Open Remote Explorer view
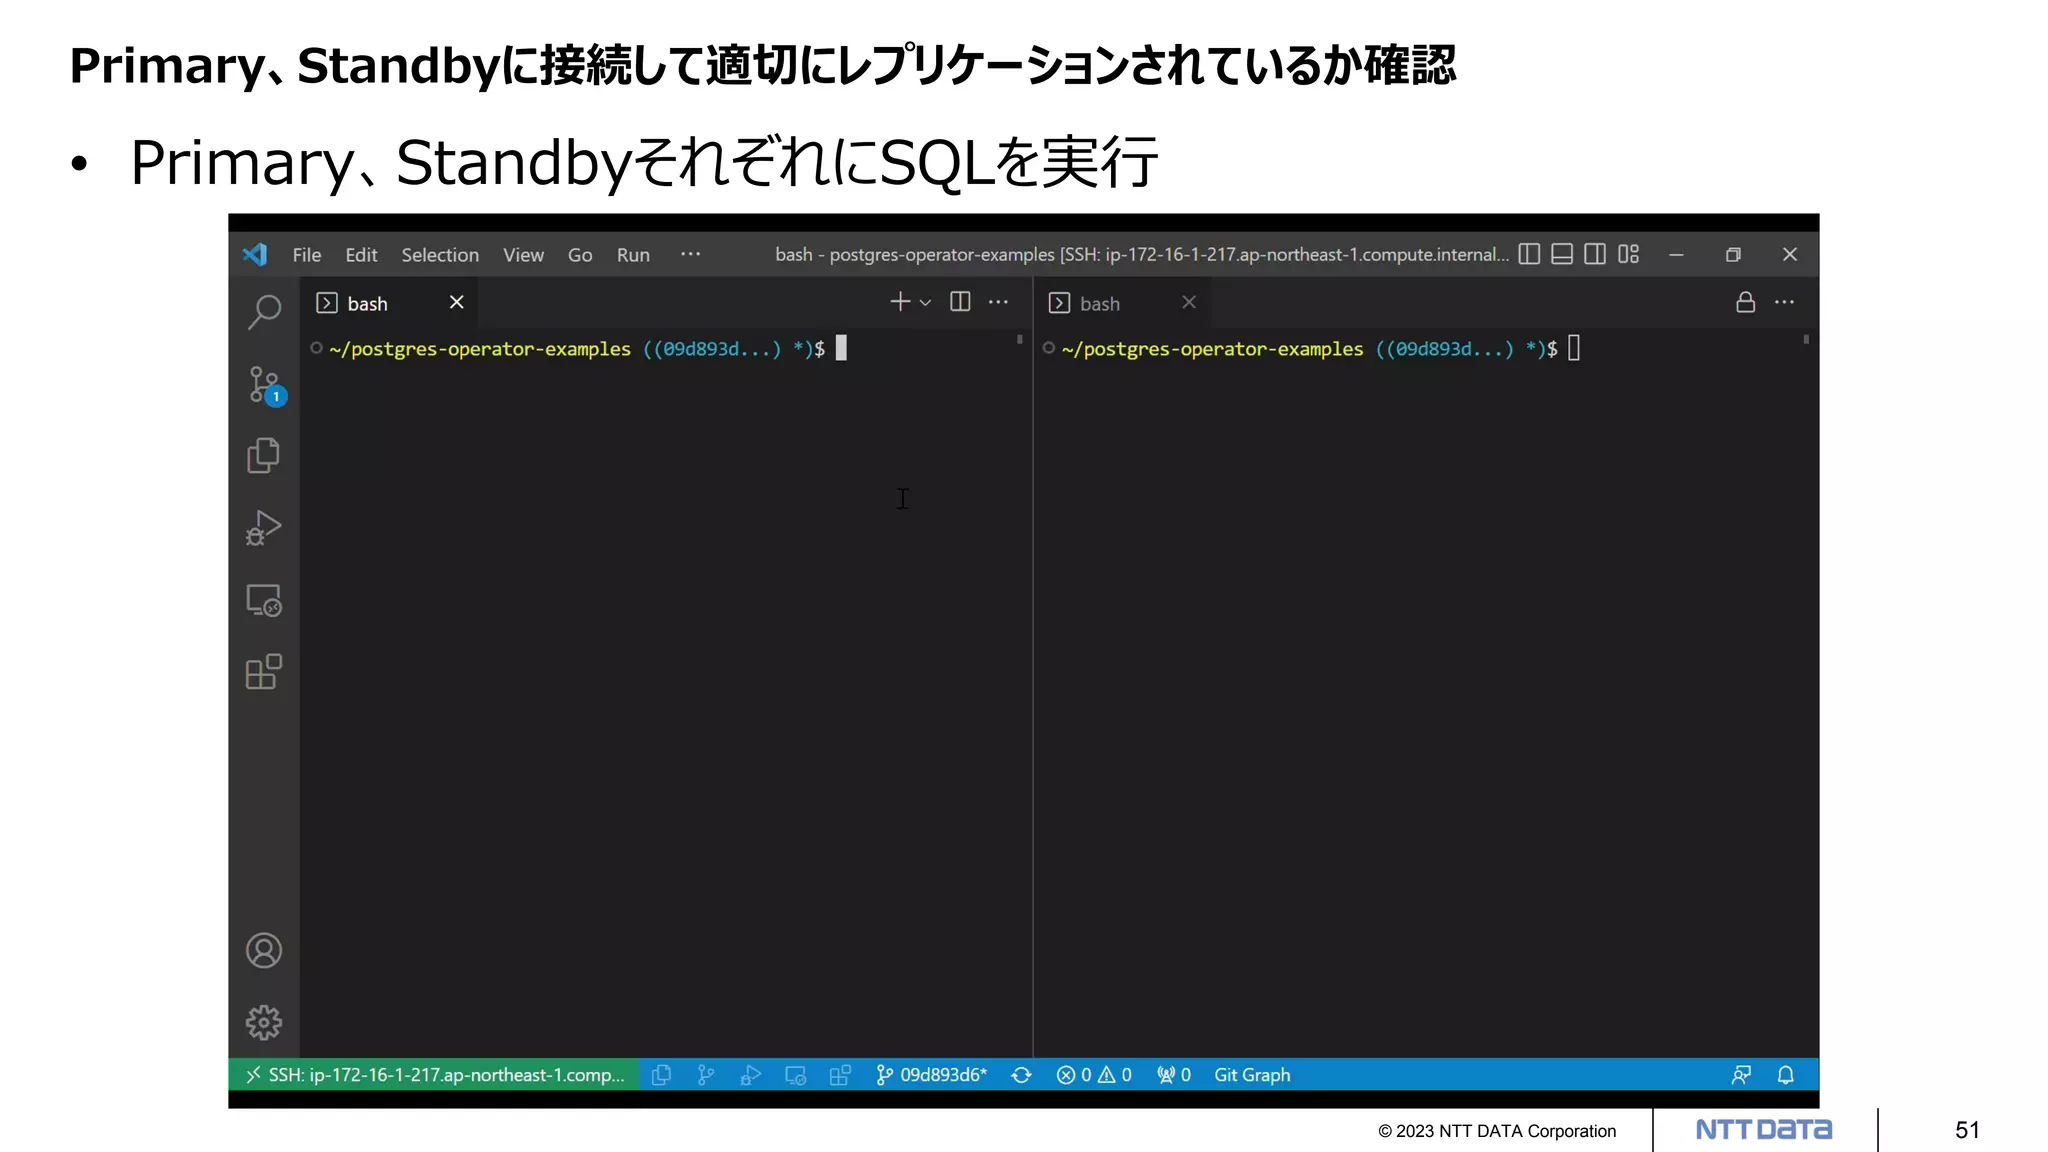2048x1152 pixels. point(264,600)
